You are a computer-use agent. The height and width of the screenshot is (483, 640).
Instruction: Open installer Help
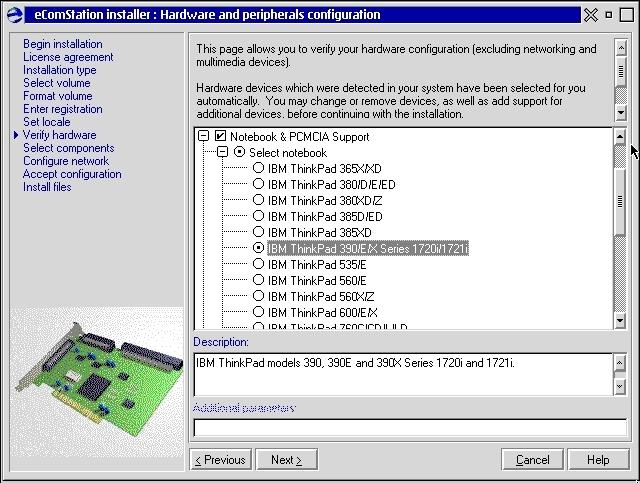point(598,460)
